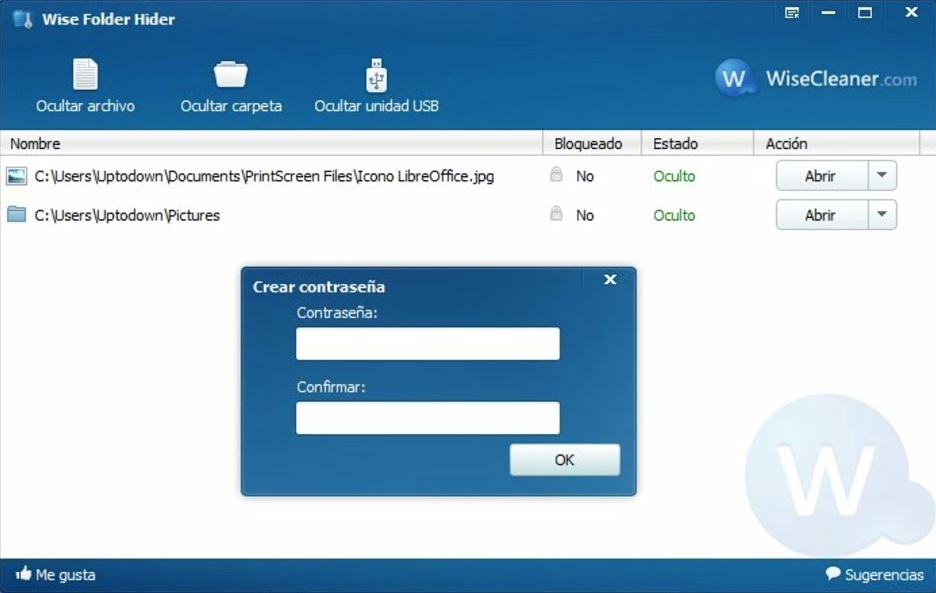Click the Acción column header
The width and height of the screenshot is (936, 593).
[836, 143]
